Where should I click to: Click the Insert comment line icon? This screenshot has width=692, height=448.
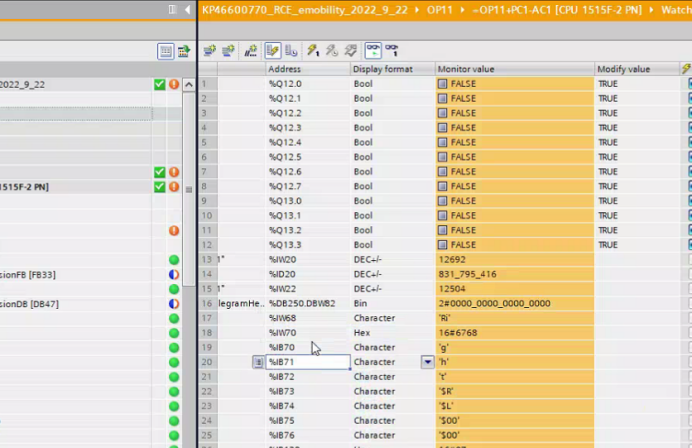tap(251, 51)
